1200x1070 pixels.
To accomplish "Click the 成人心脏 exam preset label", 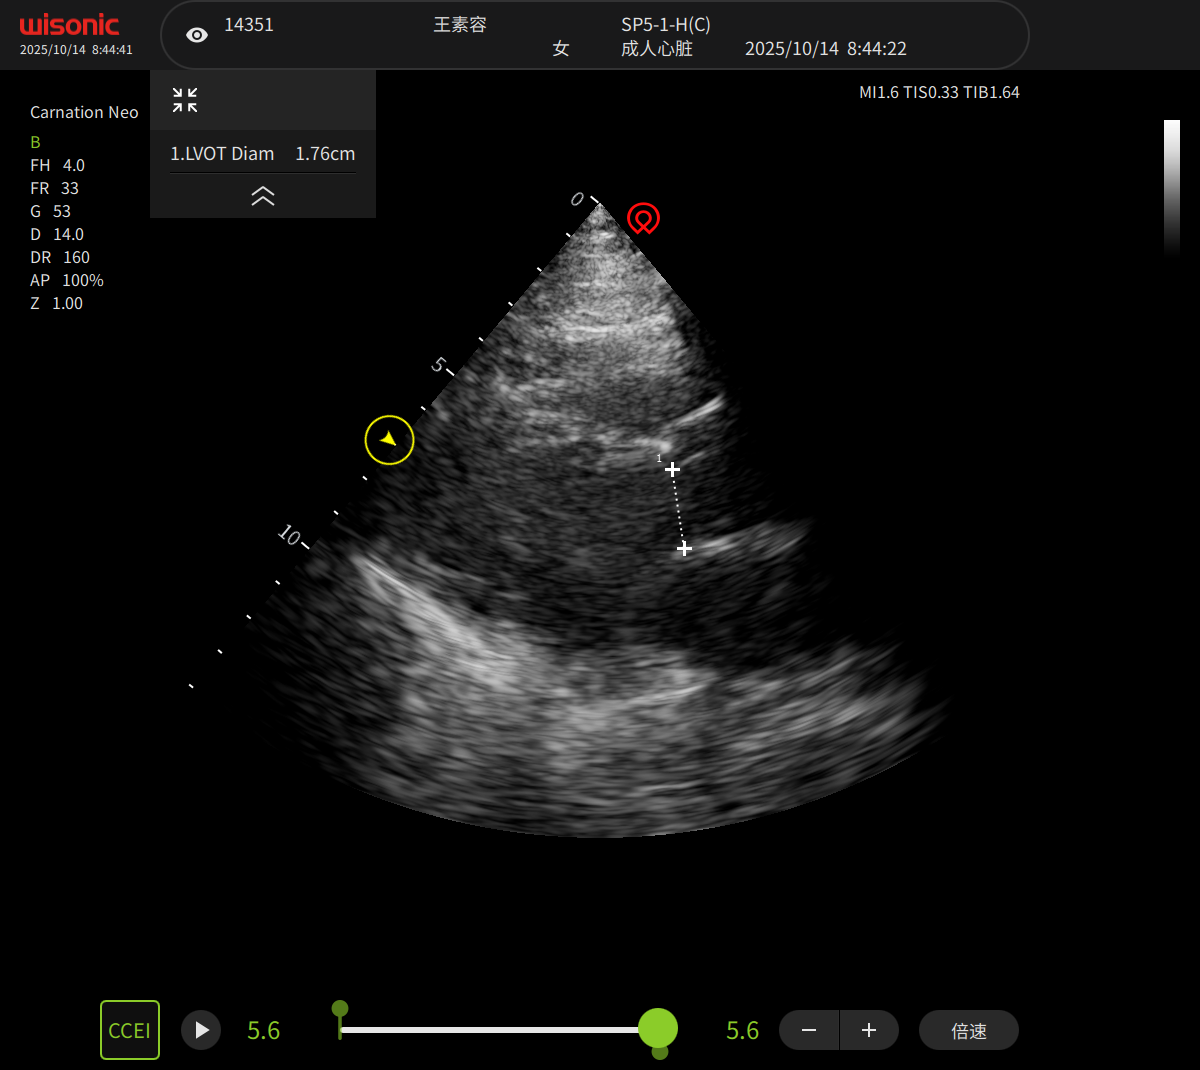I will click(656, 49).
